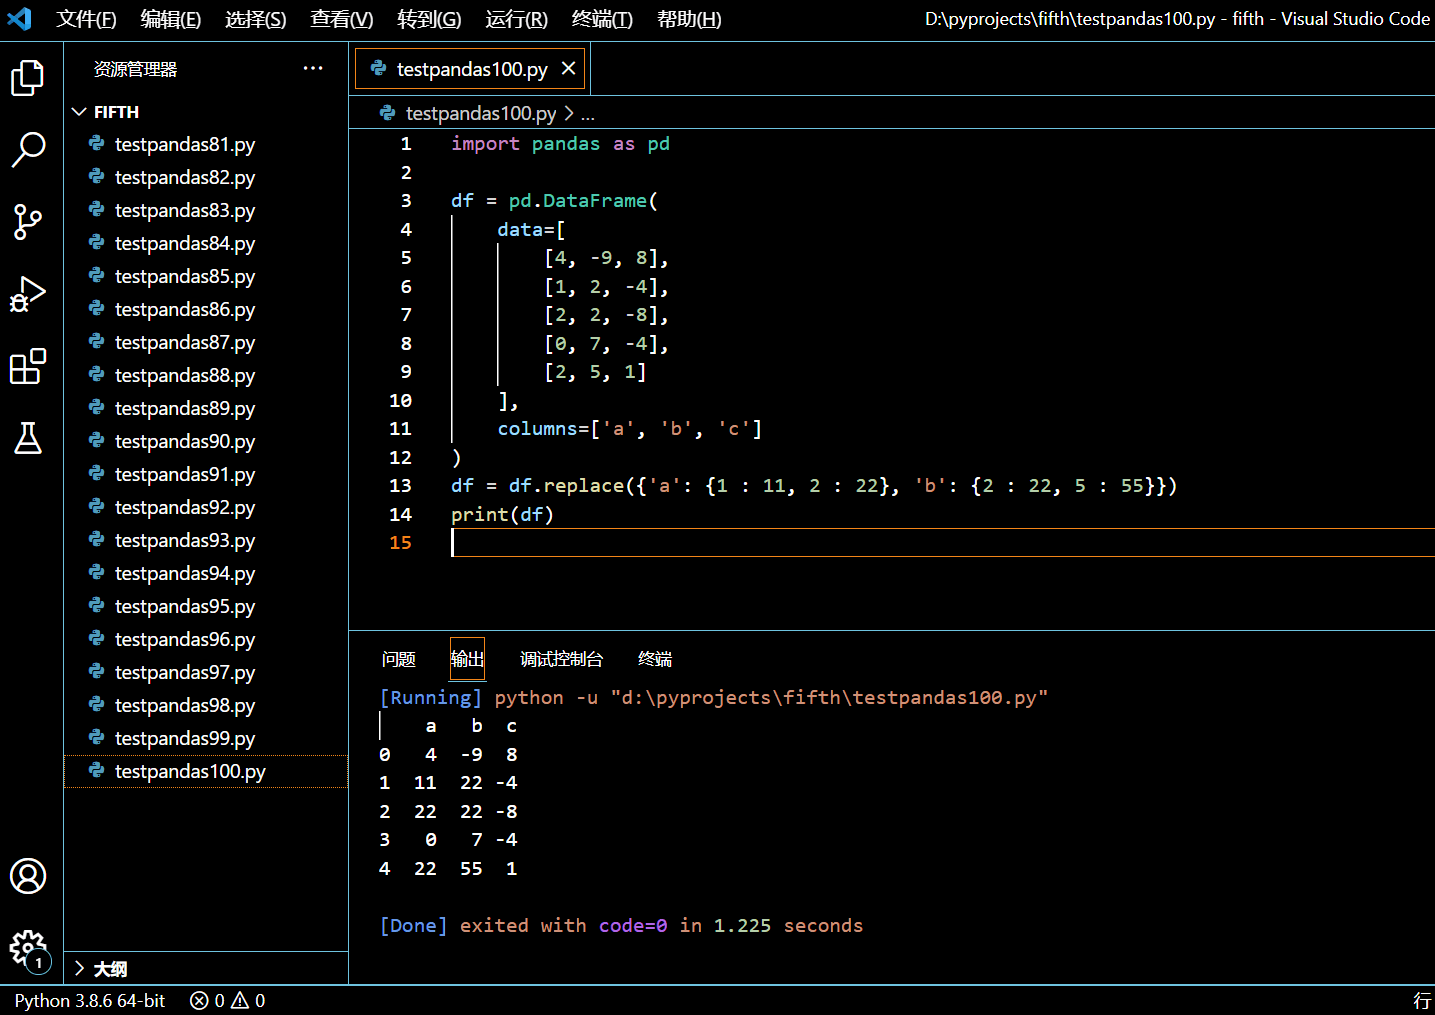
Task: Open the Accounts icon in activity bar
Action: (x=28, y=876)
